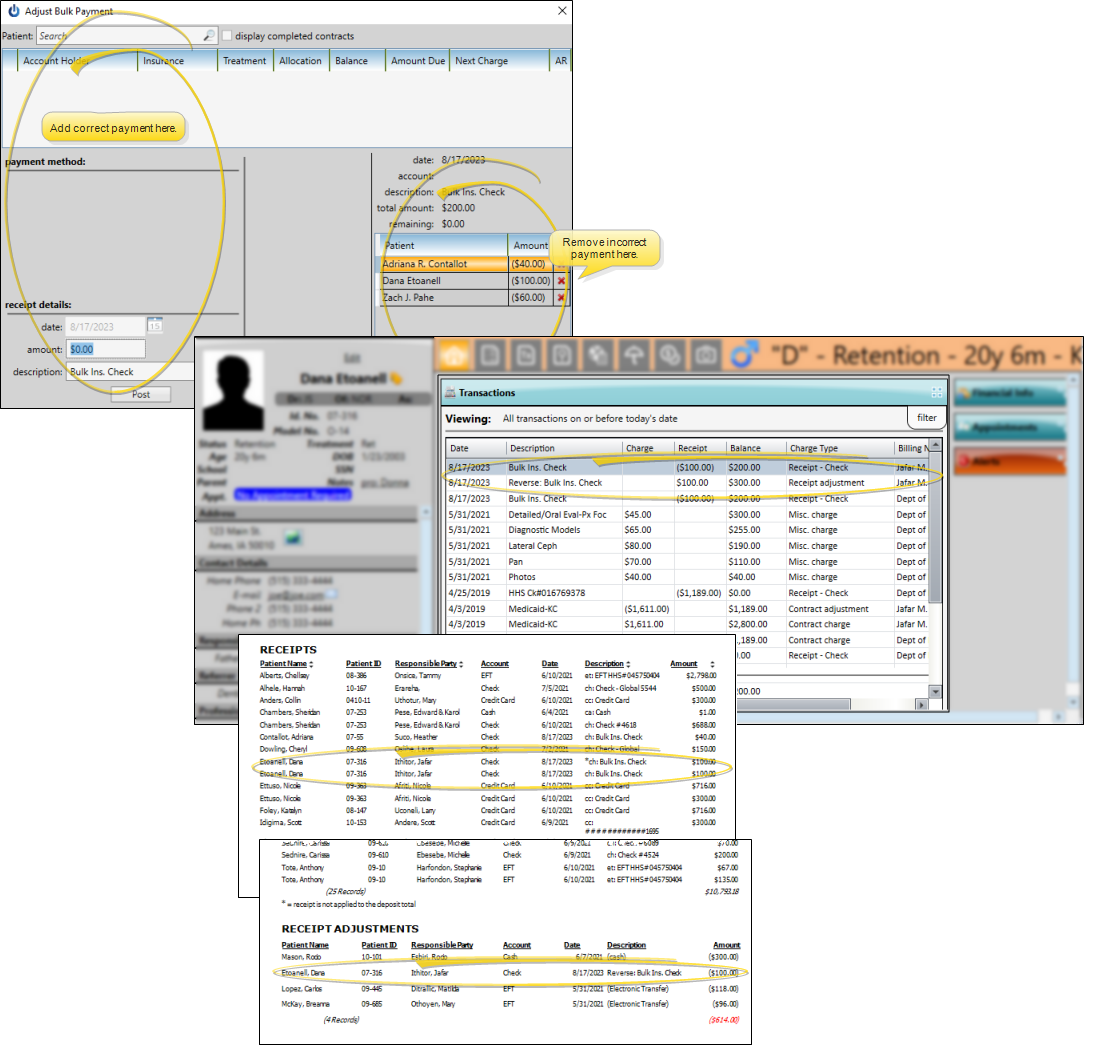Remove Zach J. Pahe payment red X
This screenshot has height=1058, width=1096.
(561, 298)
